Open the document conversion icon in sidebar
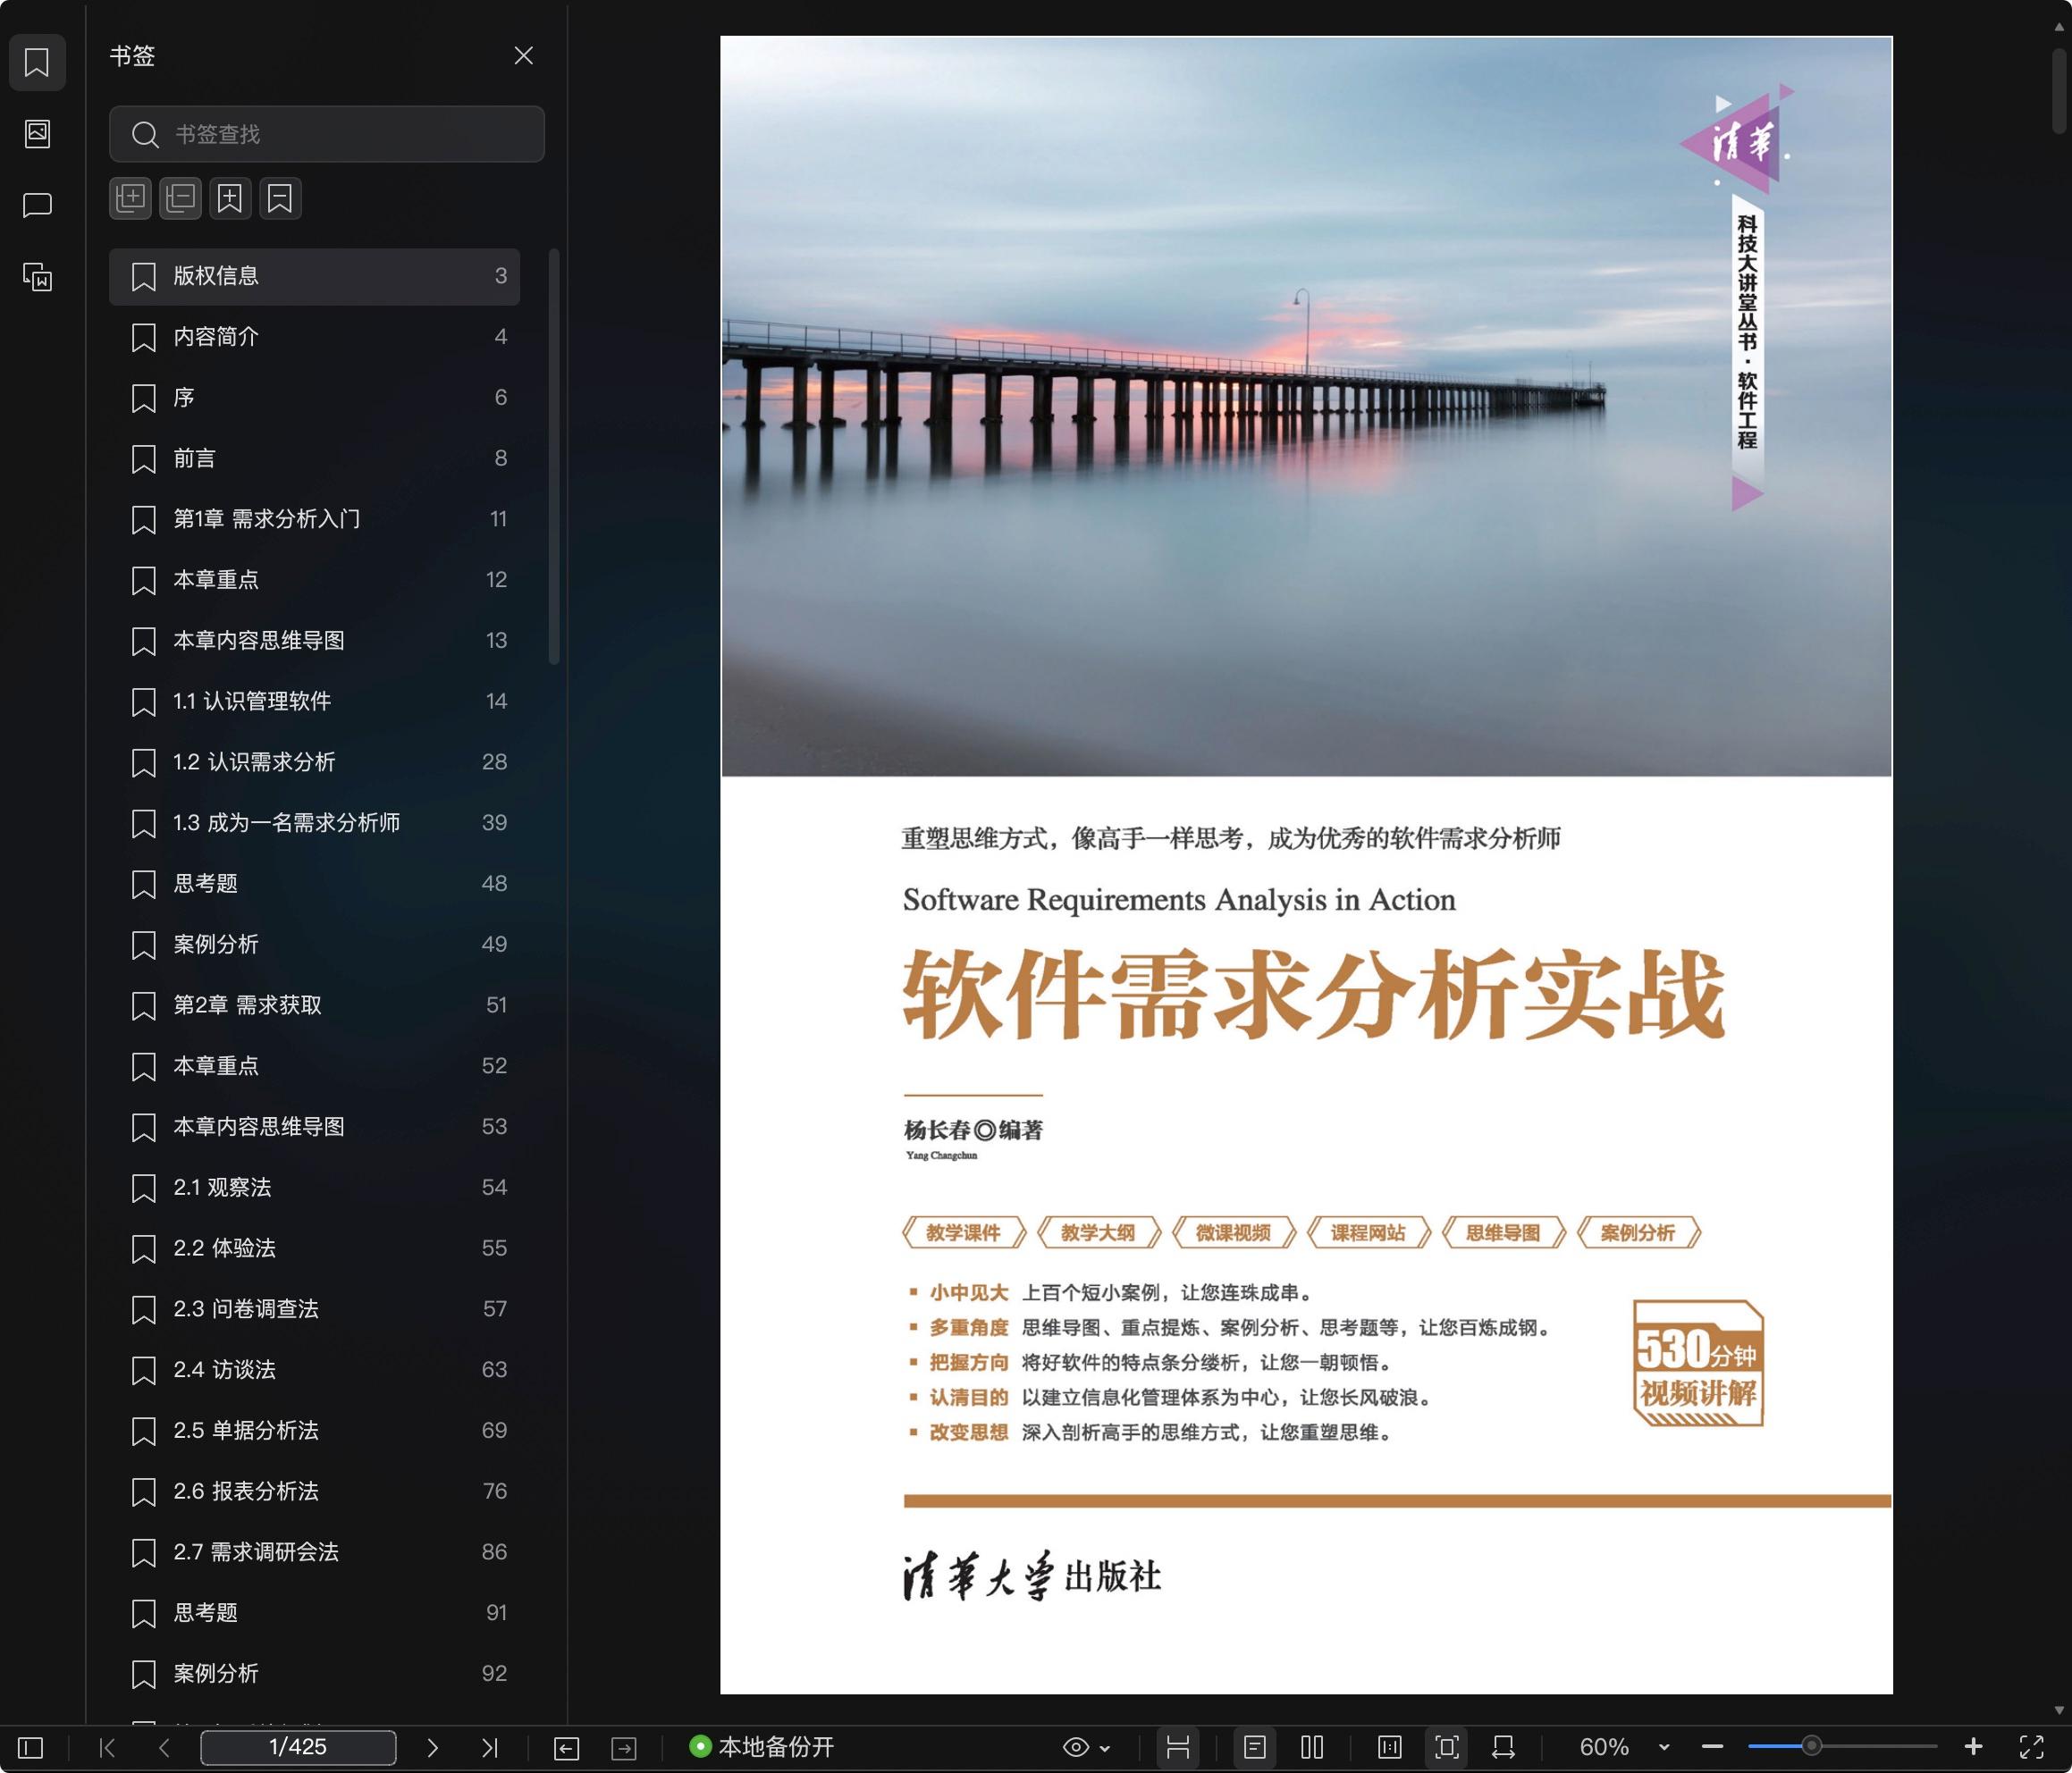2072x1773 pixels. 37,277
